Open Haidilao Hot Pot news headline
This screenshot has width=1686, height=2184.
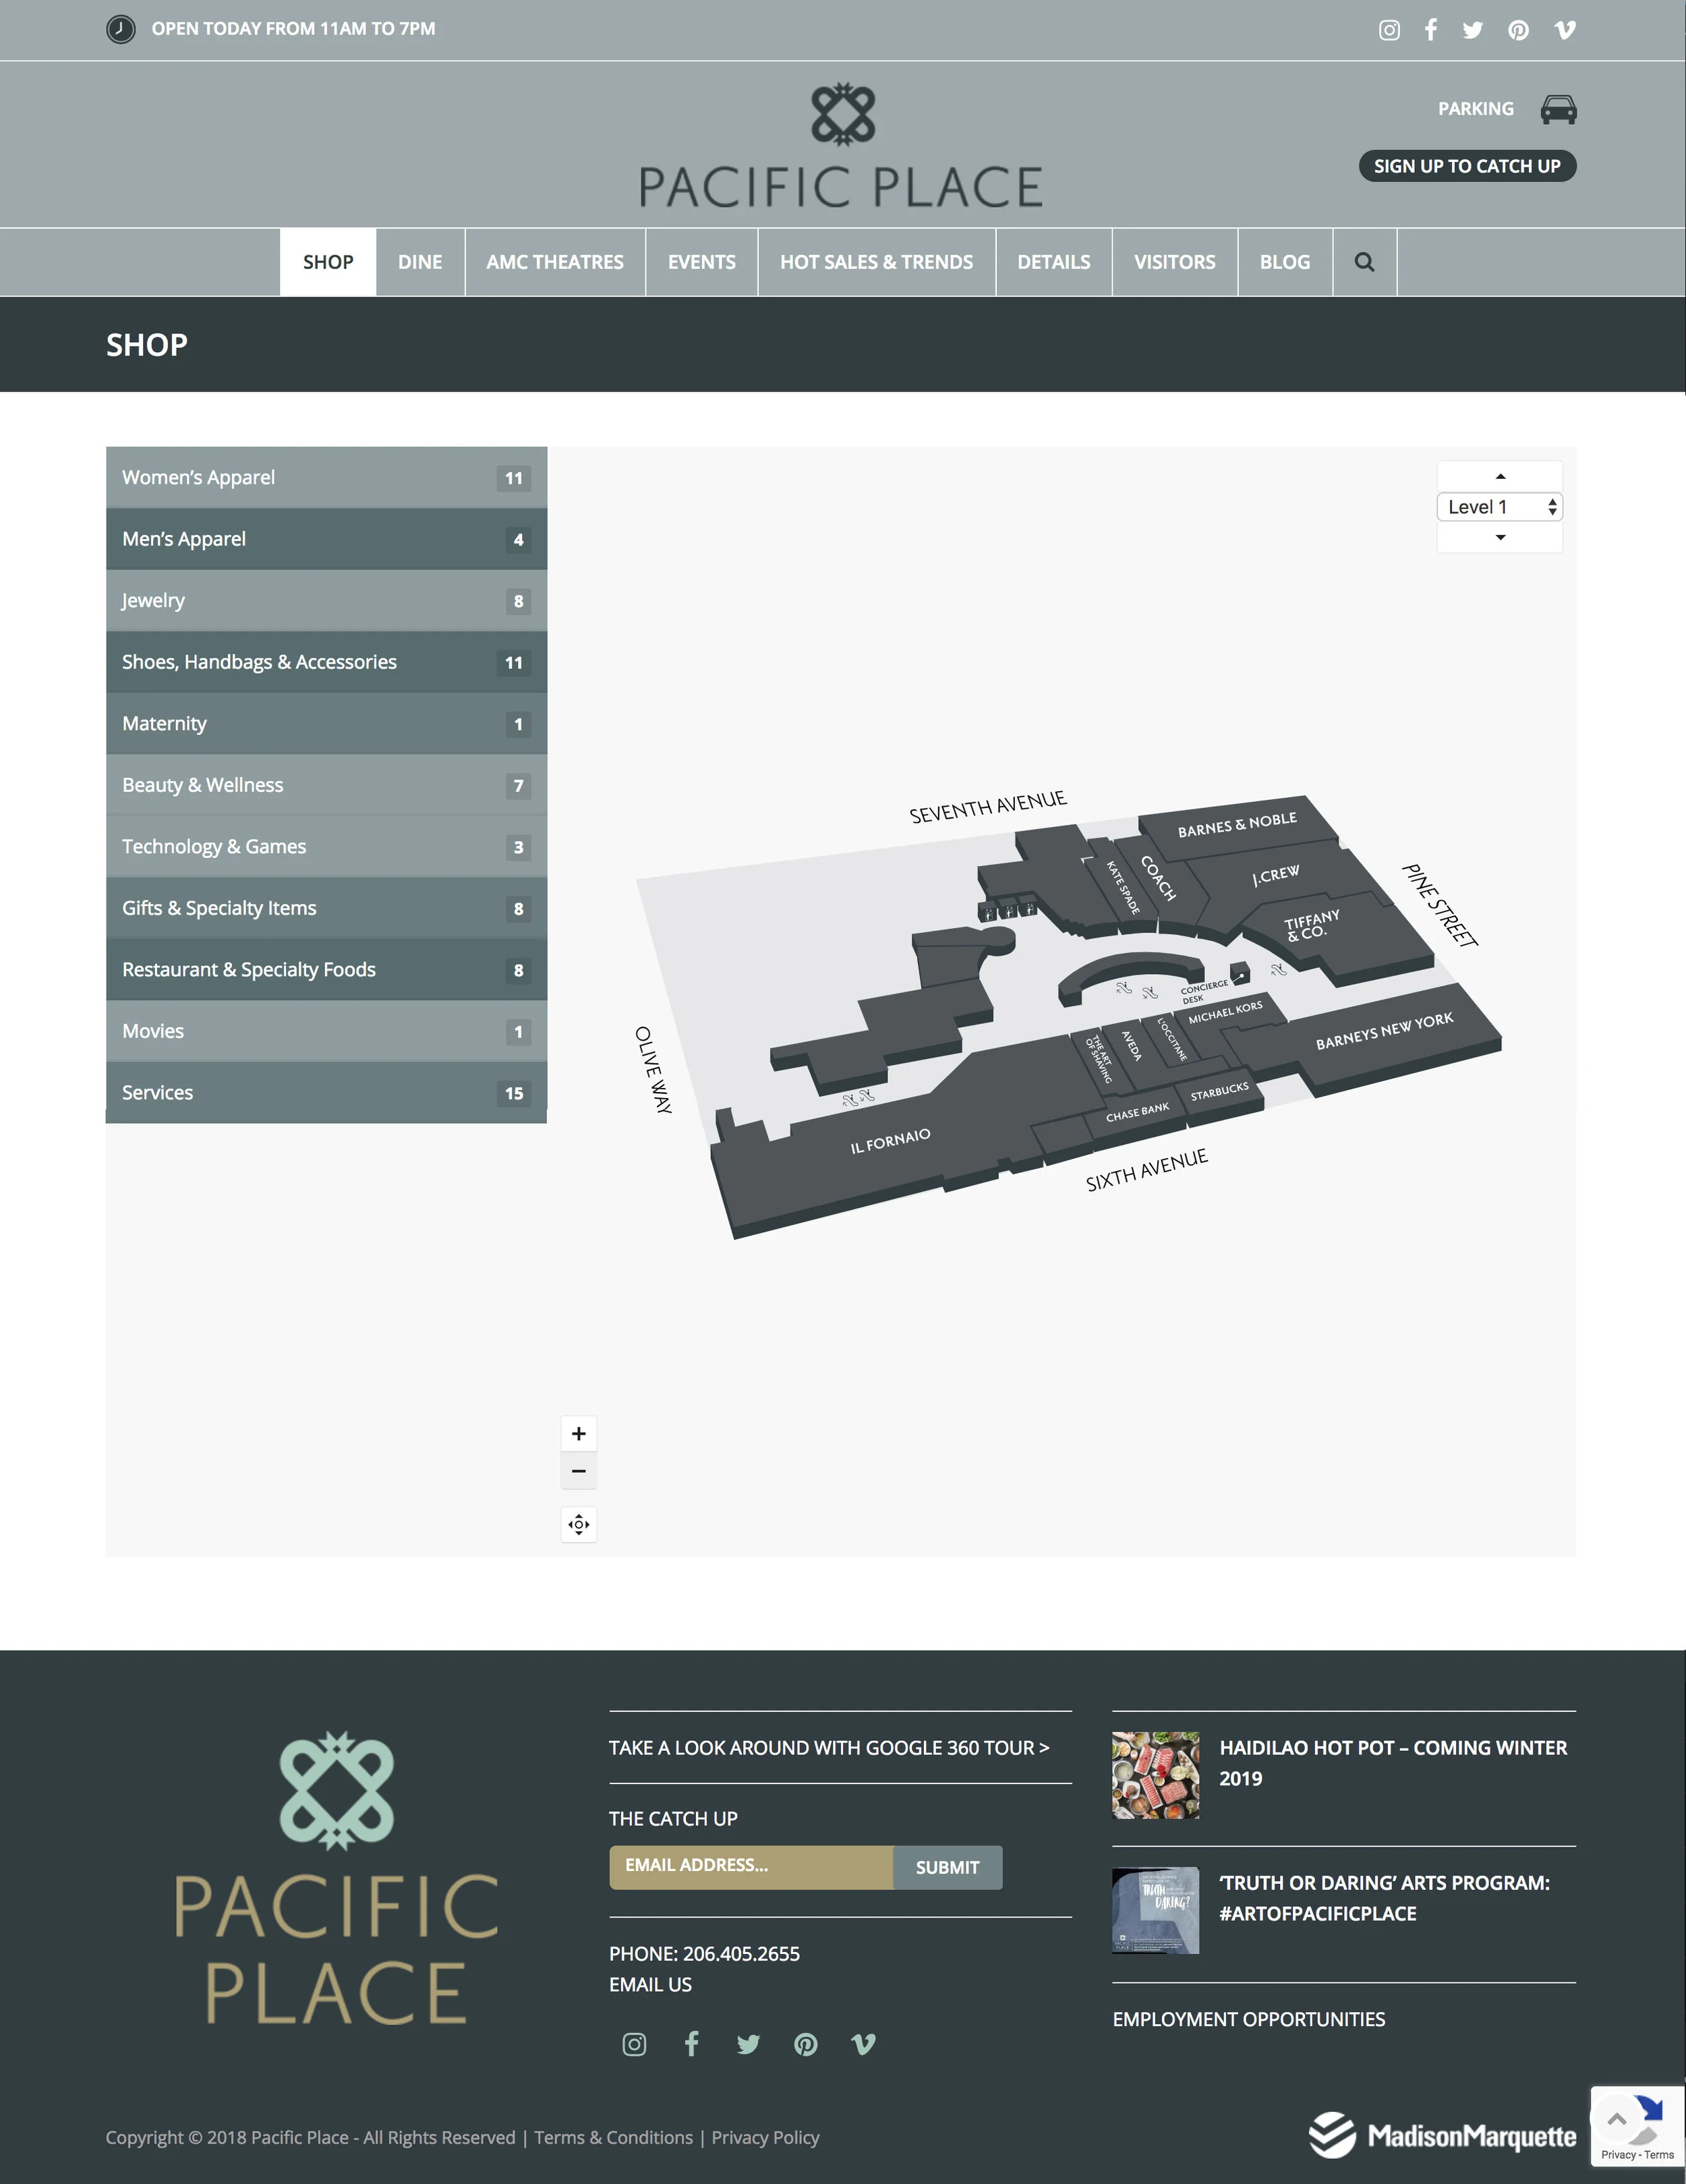coord(1393,1763)
